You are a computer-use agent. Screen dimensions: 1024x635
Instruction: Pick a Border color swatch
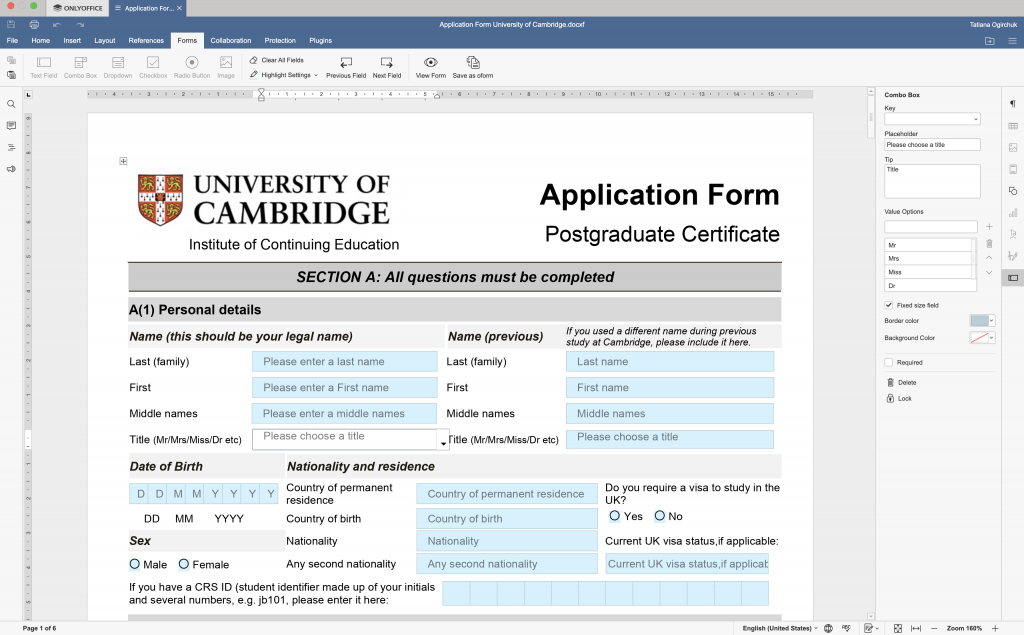(982, 321)
